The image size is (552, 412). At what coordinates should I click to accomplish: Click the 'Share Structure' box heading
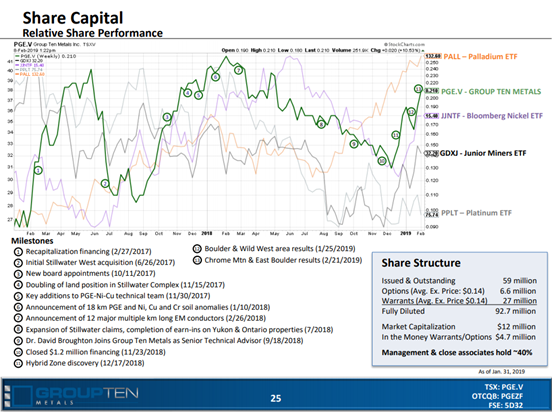pos(421,263)
